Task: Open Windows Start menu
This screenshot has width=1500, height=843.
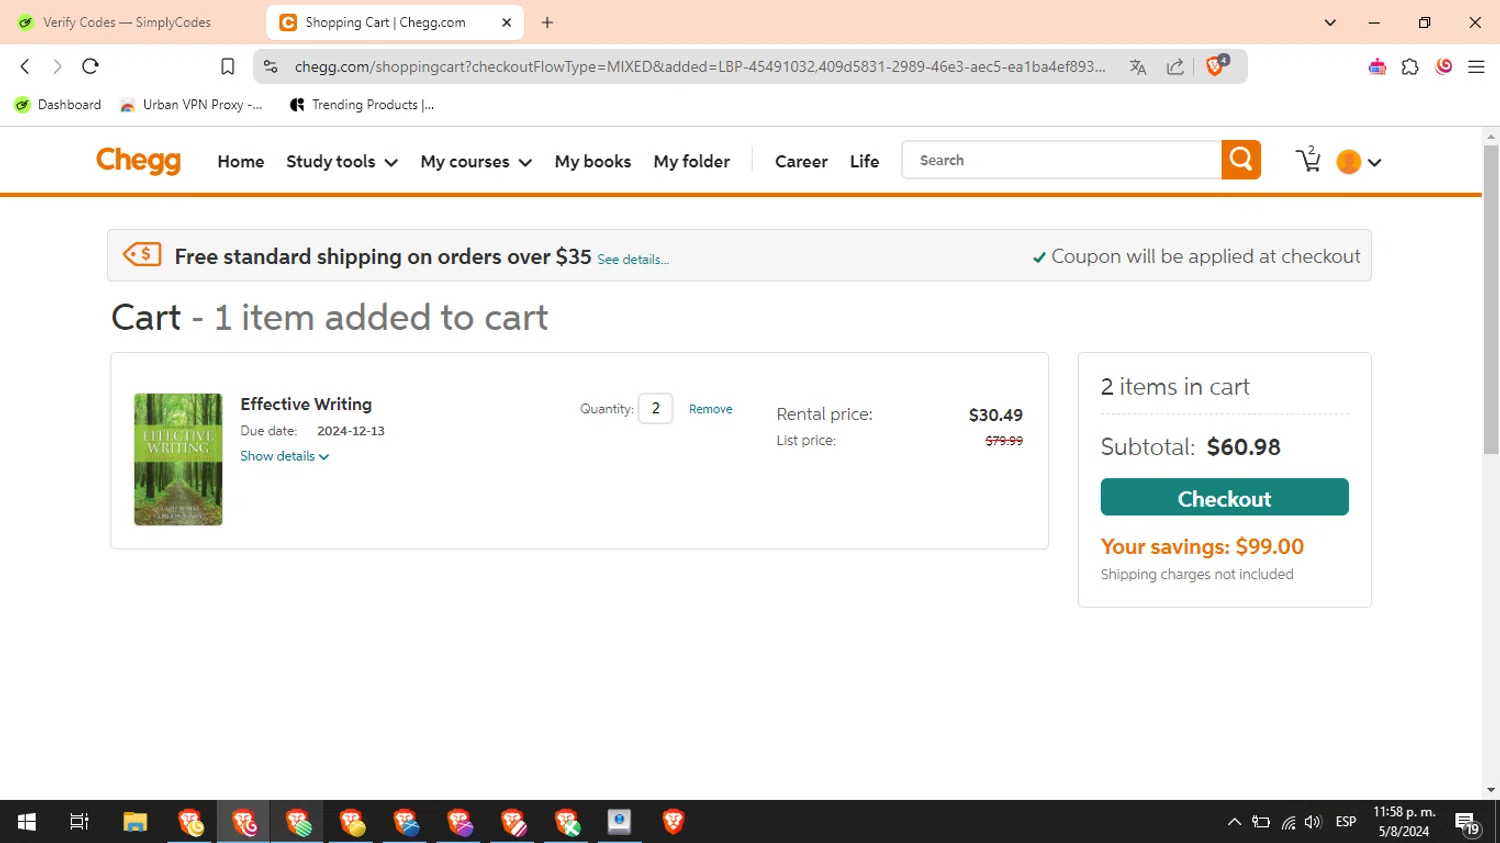Action: 27,822
